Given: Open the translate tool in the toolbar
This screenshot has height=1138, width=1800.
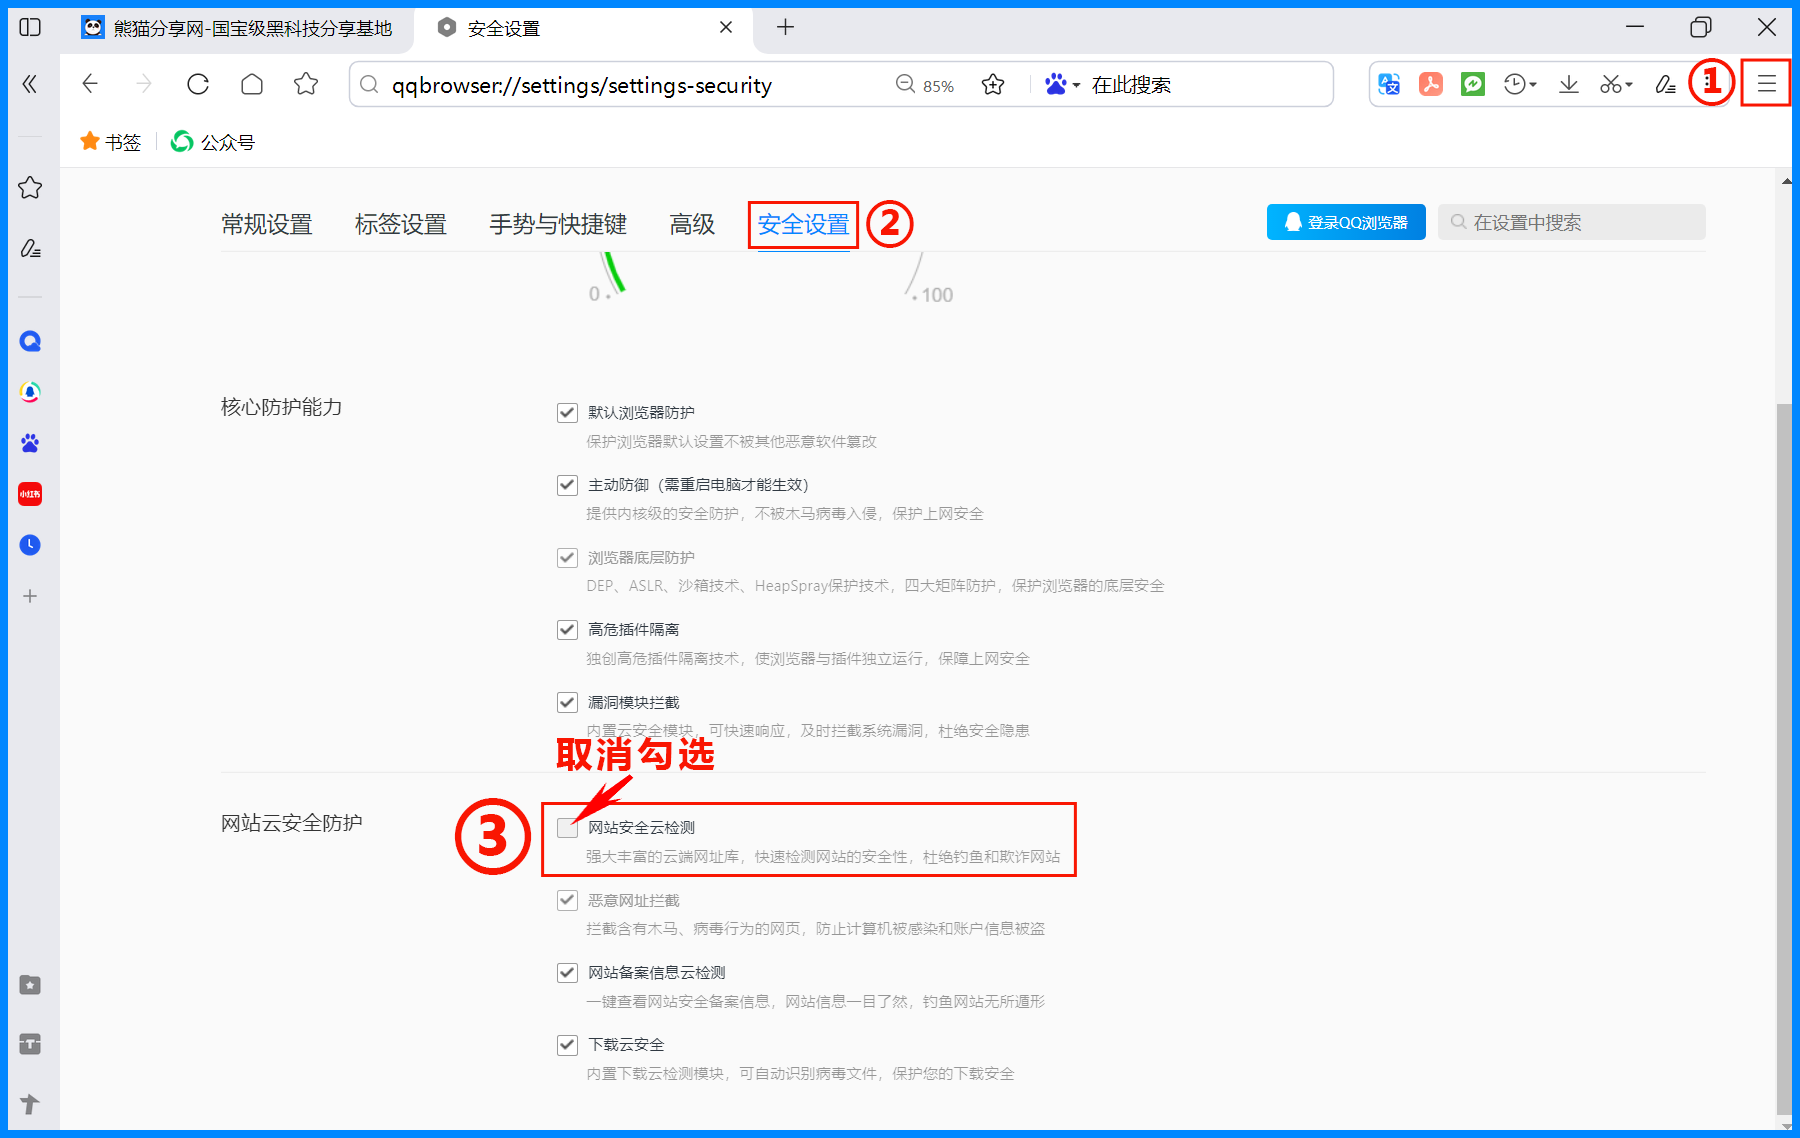Looking at the screenshot, I should (1388, 84).
